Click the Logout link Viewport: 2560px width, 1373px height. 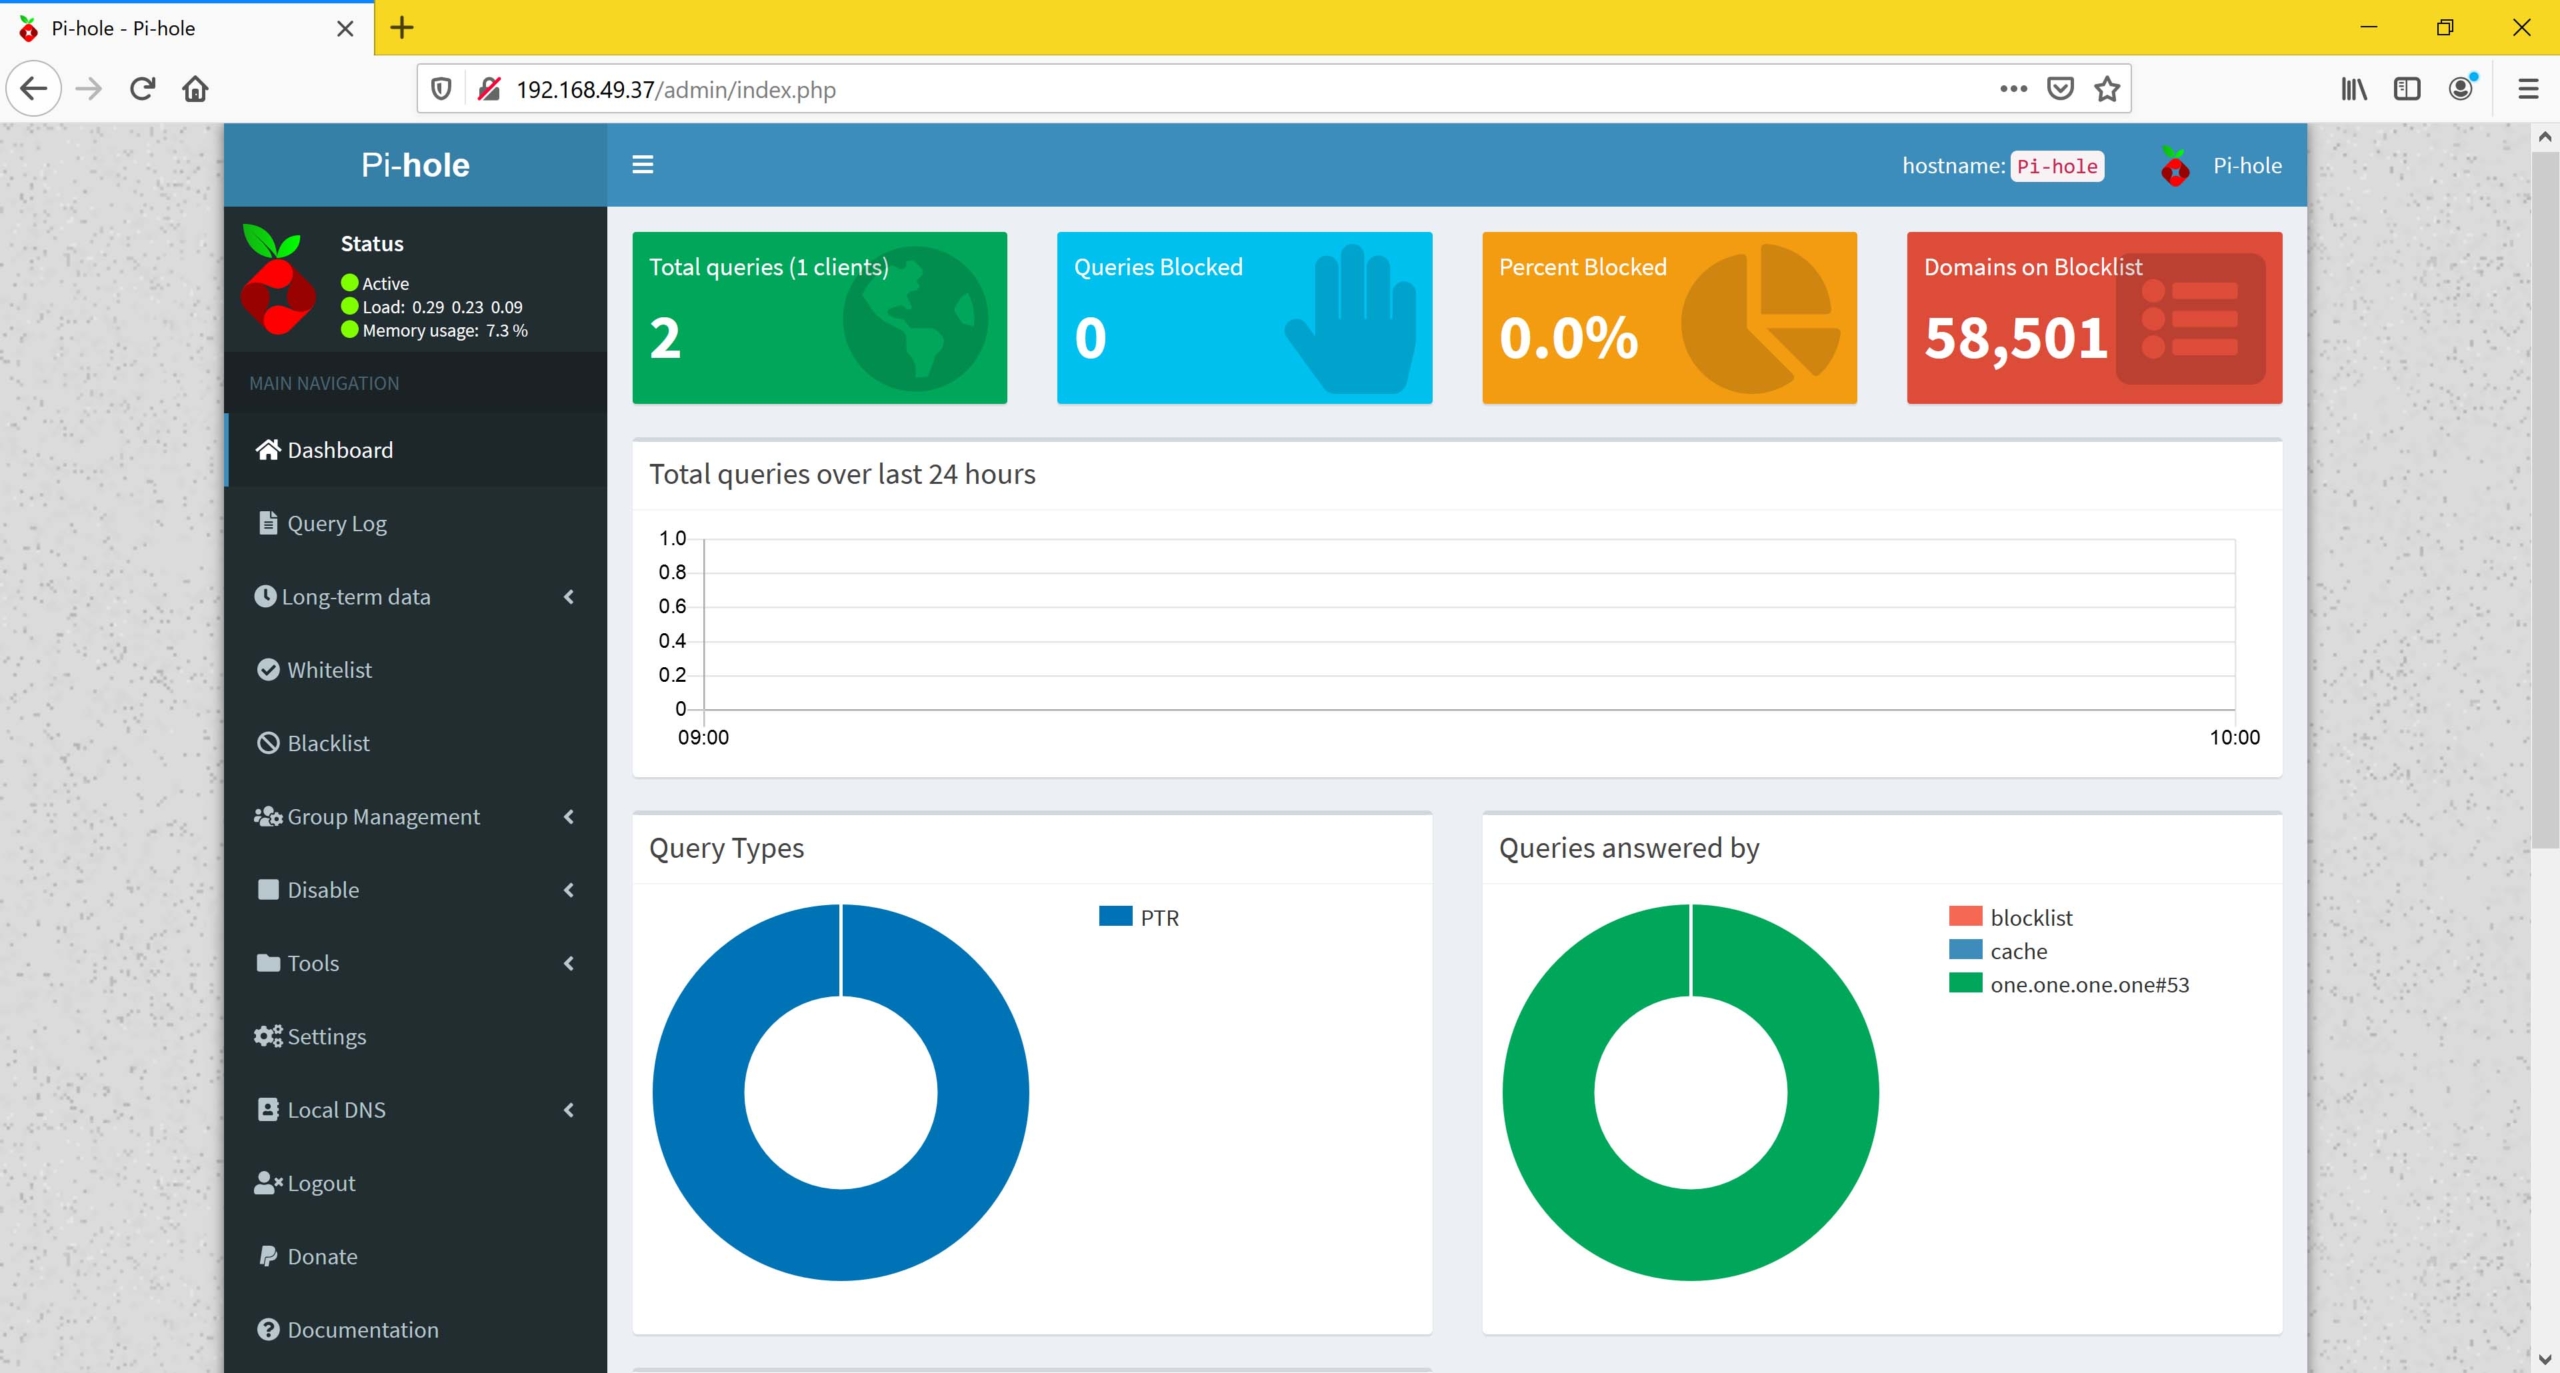(320, 1183)
